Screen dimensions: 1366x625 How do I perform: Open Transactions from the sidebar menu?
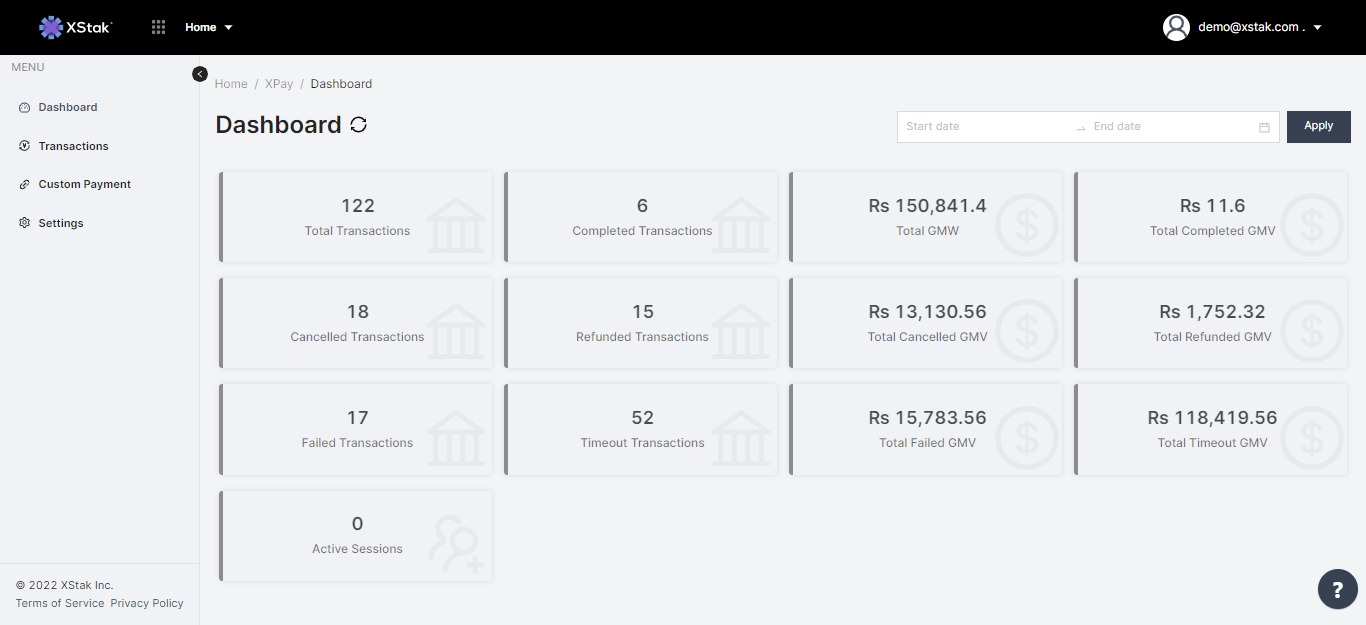[73, 146]
